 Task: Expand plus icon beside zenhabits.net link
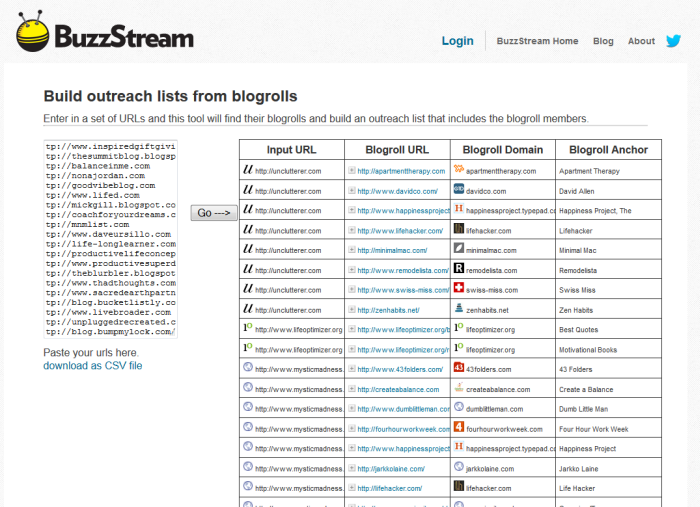[x=352, y=309]
